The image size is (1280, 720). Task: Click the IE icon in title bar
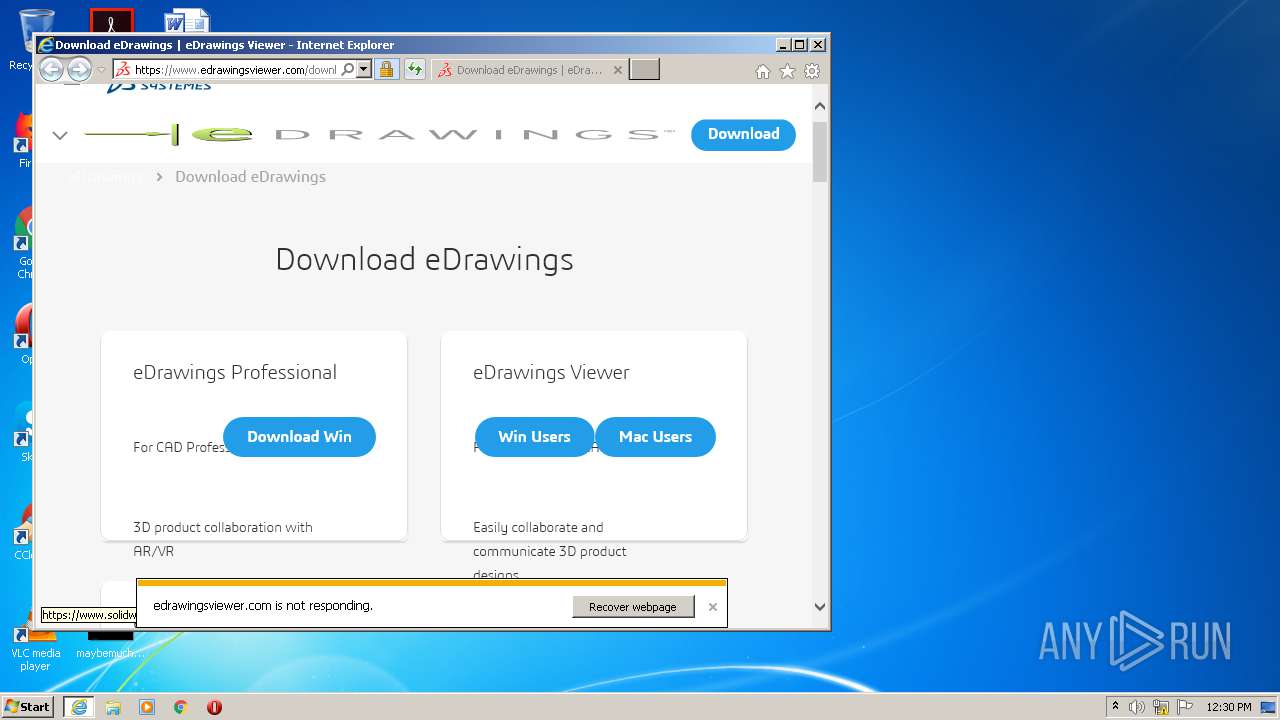click(x=45, y=45)
